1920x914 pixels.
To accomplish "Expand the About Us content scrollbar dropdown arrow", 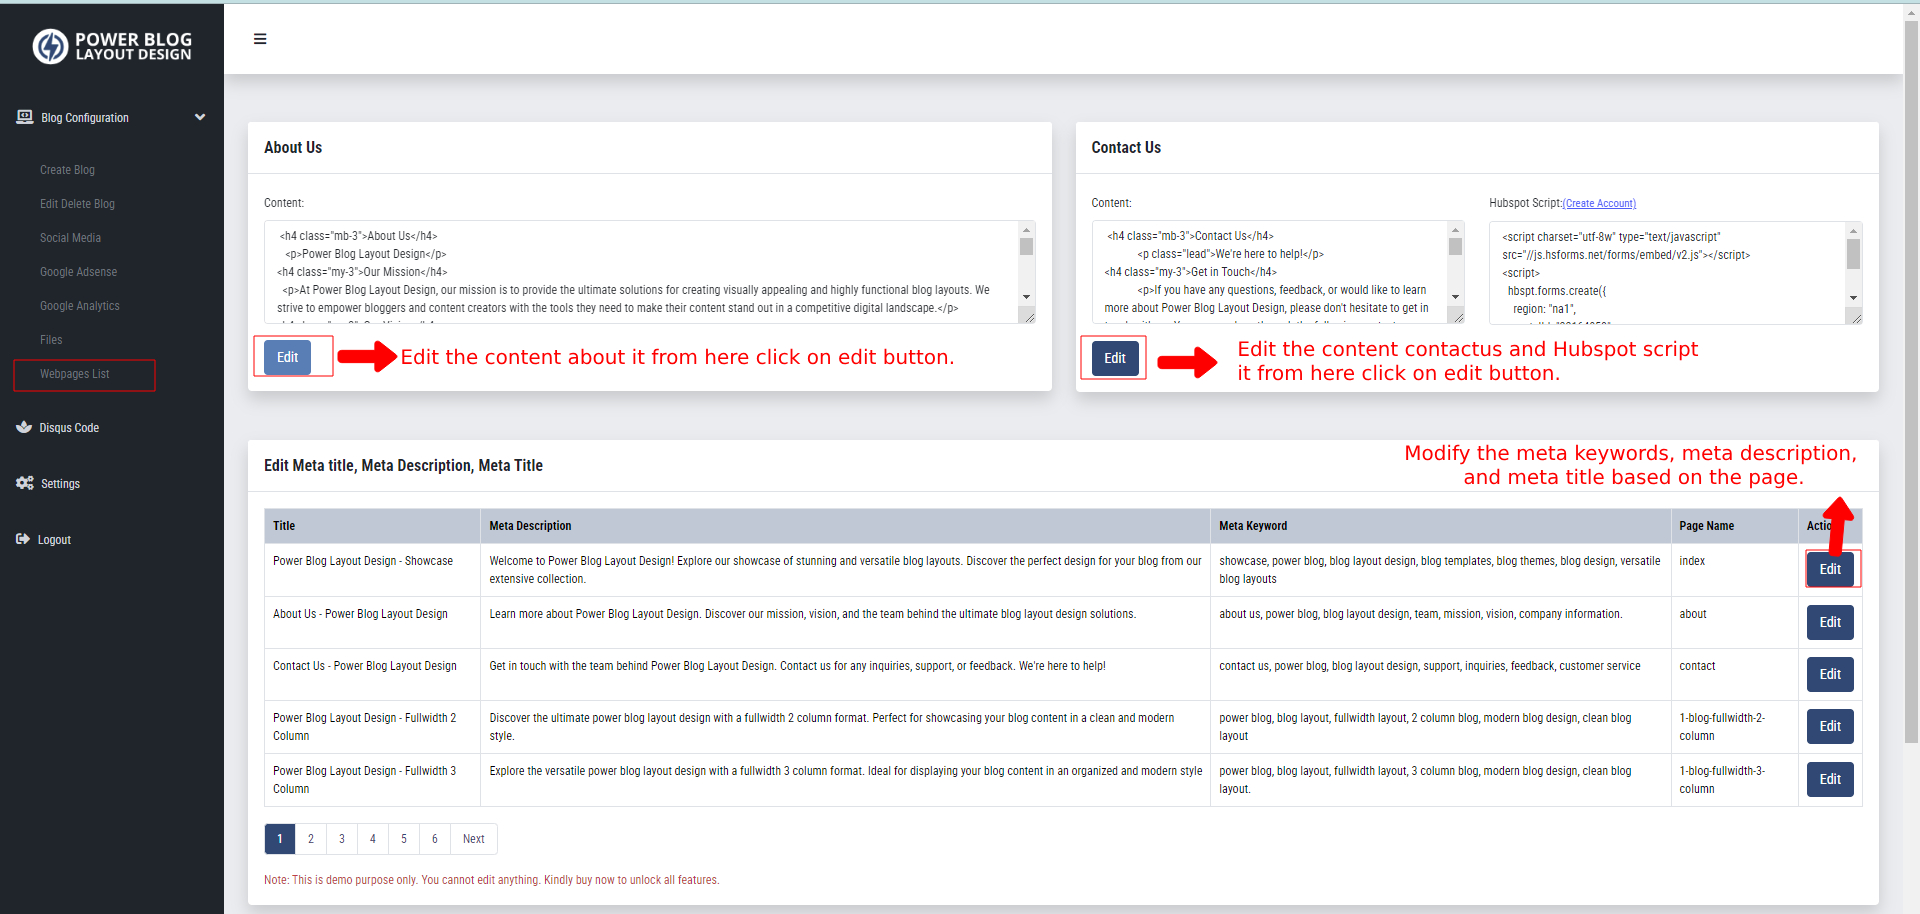I will point(1027,297).
